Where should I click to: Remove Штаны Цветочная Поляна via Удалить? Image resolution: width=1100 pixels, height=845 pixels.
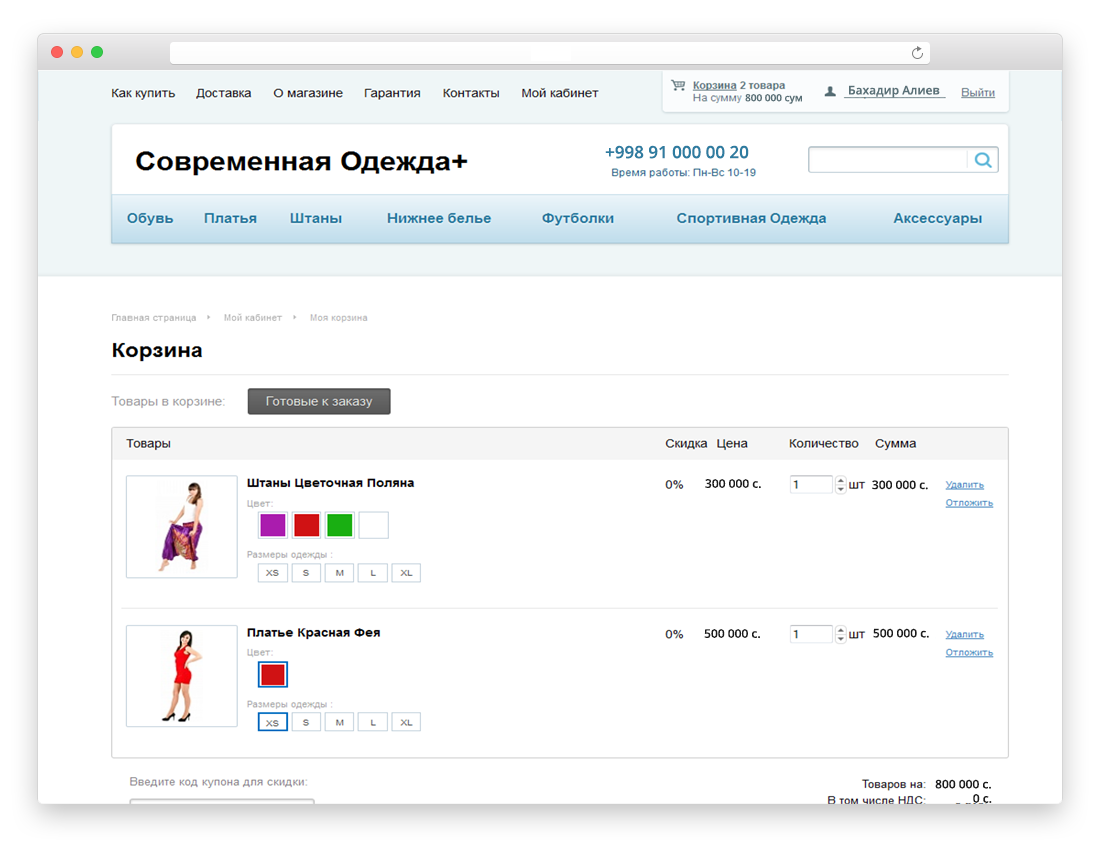tap(964, 485)
